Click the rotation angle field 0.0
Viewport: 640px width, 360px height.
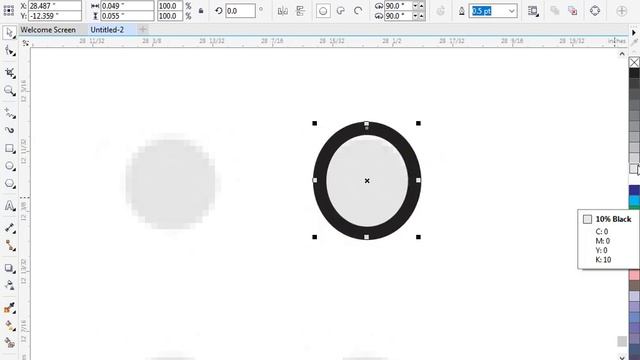[240, 11]
